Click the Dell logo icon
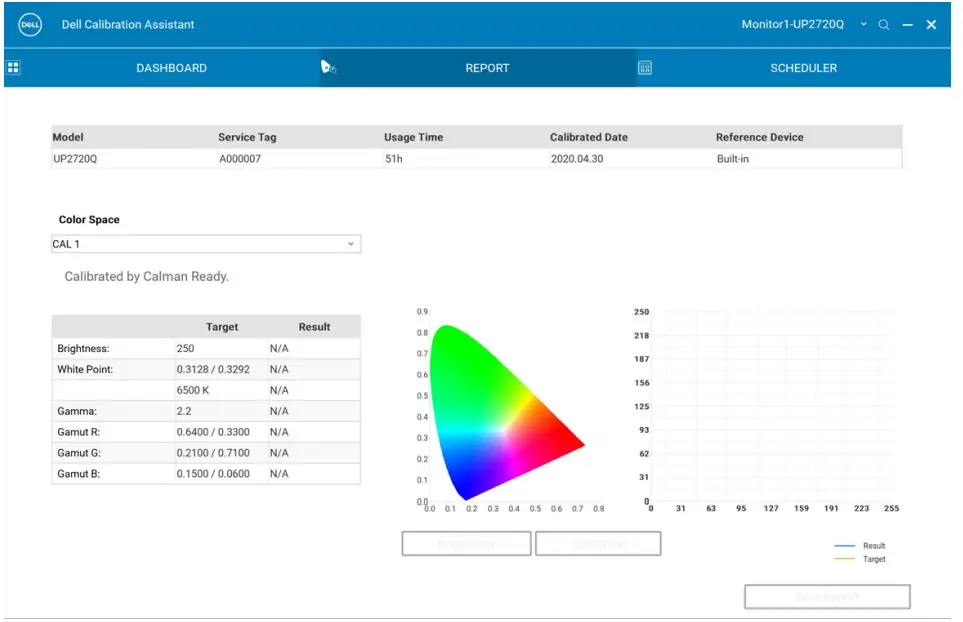Image resolution: width=963 pixels, height=622 pixels. (30, 24)
